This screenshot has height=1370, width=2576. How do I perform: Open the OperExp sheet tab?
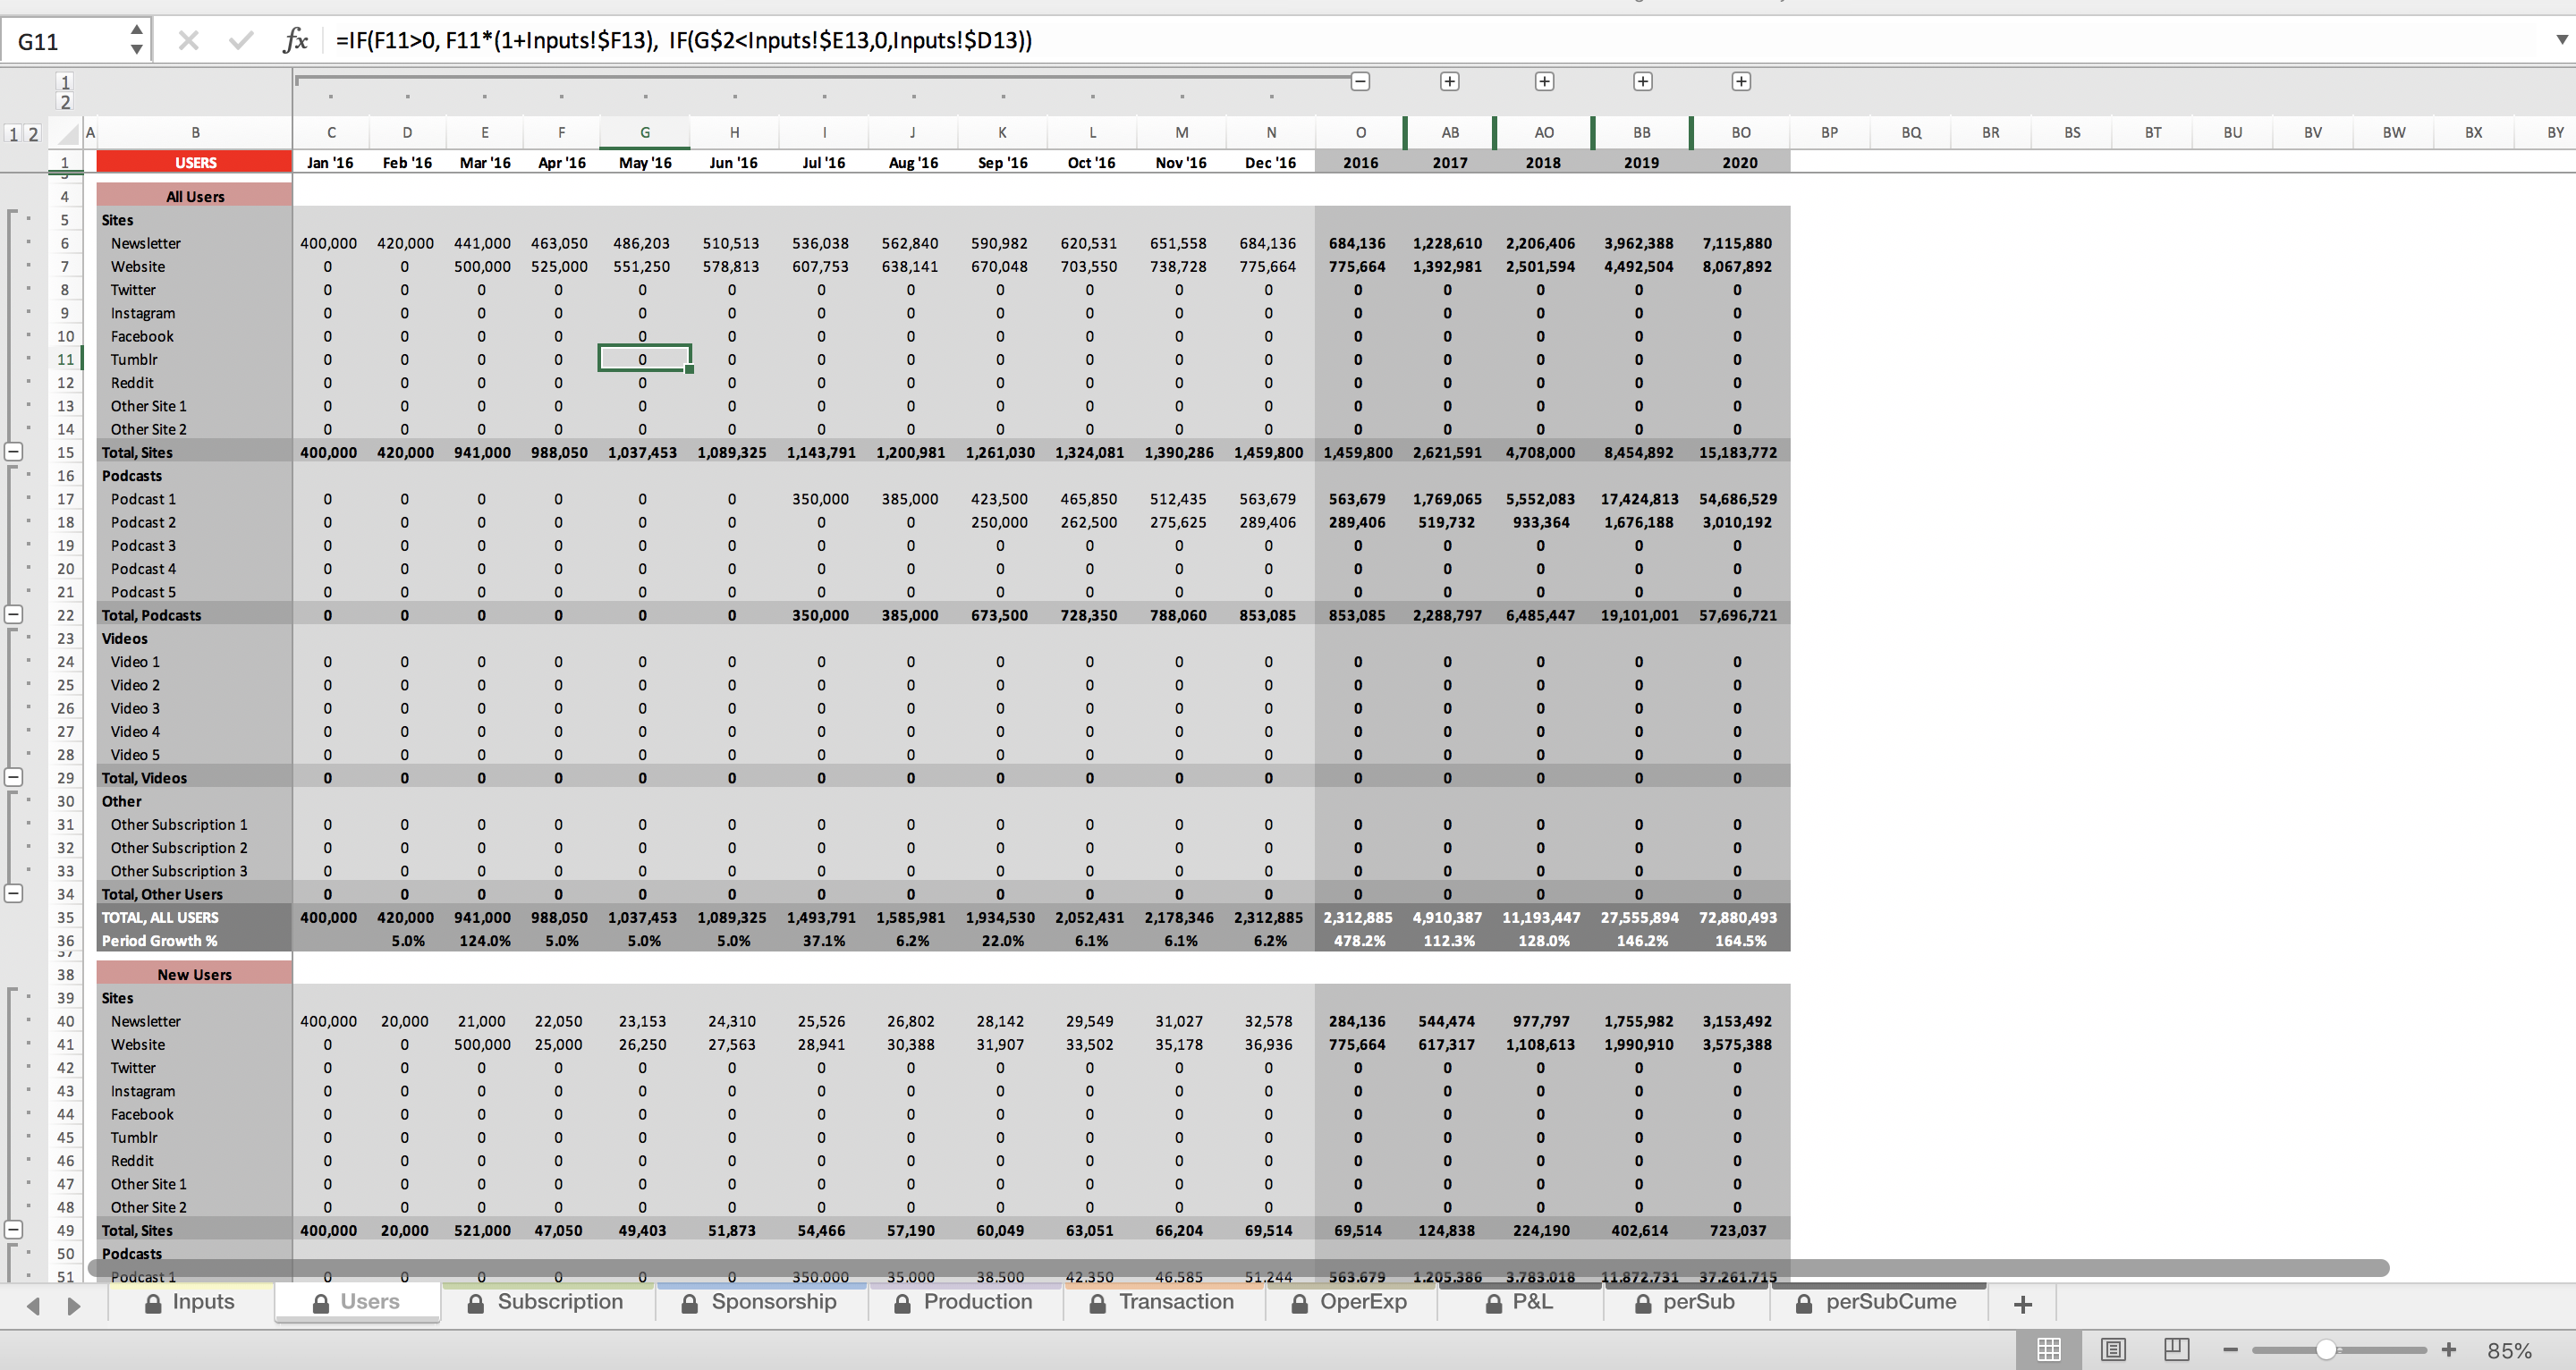pos(1350,1302)
